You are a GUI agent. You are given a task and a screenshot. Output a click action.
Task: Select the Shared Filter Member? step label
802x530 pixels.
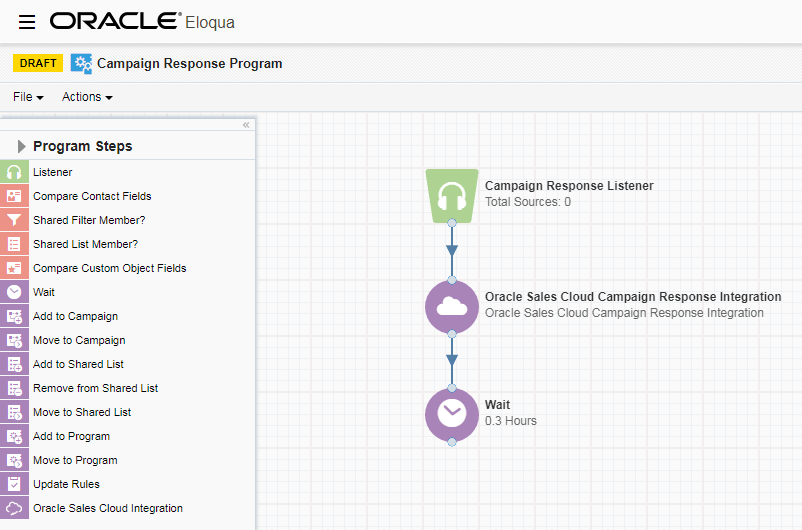pyautogui.click(x=89, y=220)
